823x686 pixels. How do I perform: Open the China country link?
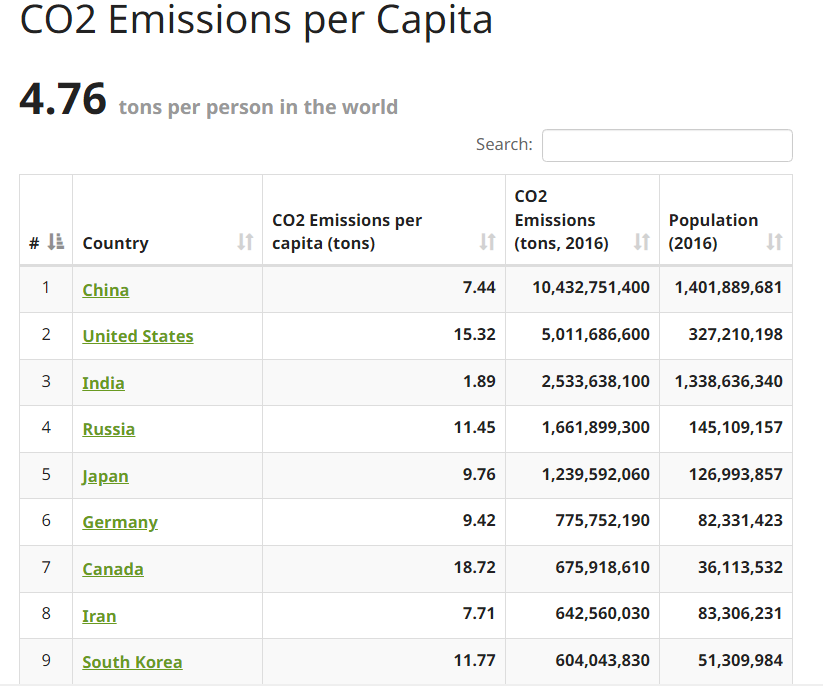click(106, 290)
